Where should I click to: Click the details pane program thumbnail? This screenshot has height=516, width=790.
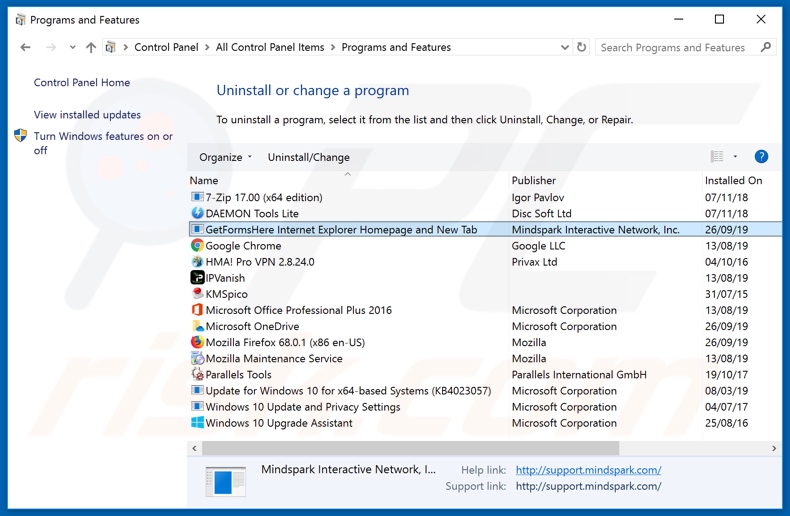[225, 482]
